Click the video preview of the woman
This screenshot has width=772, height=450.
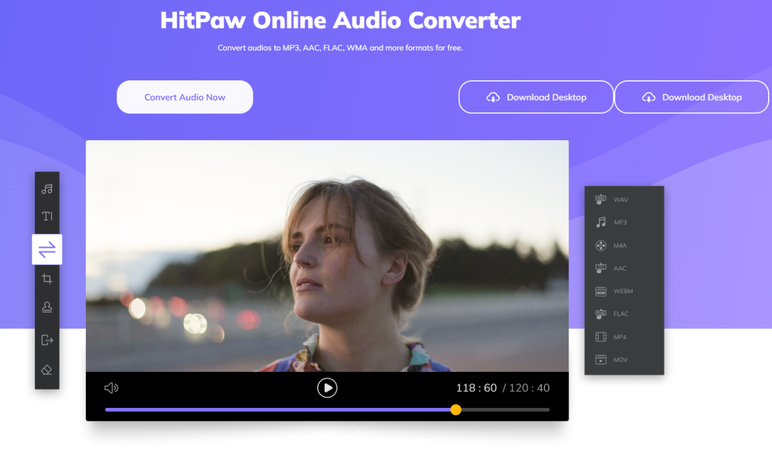coord(327,256)
